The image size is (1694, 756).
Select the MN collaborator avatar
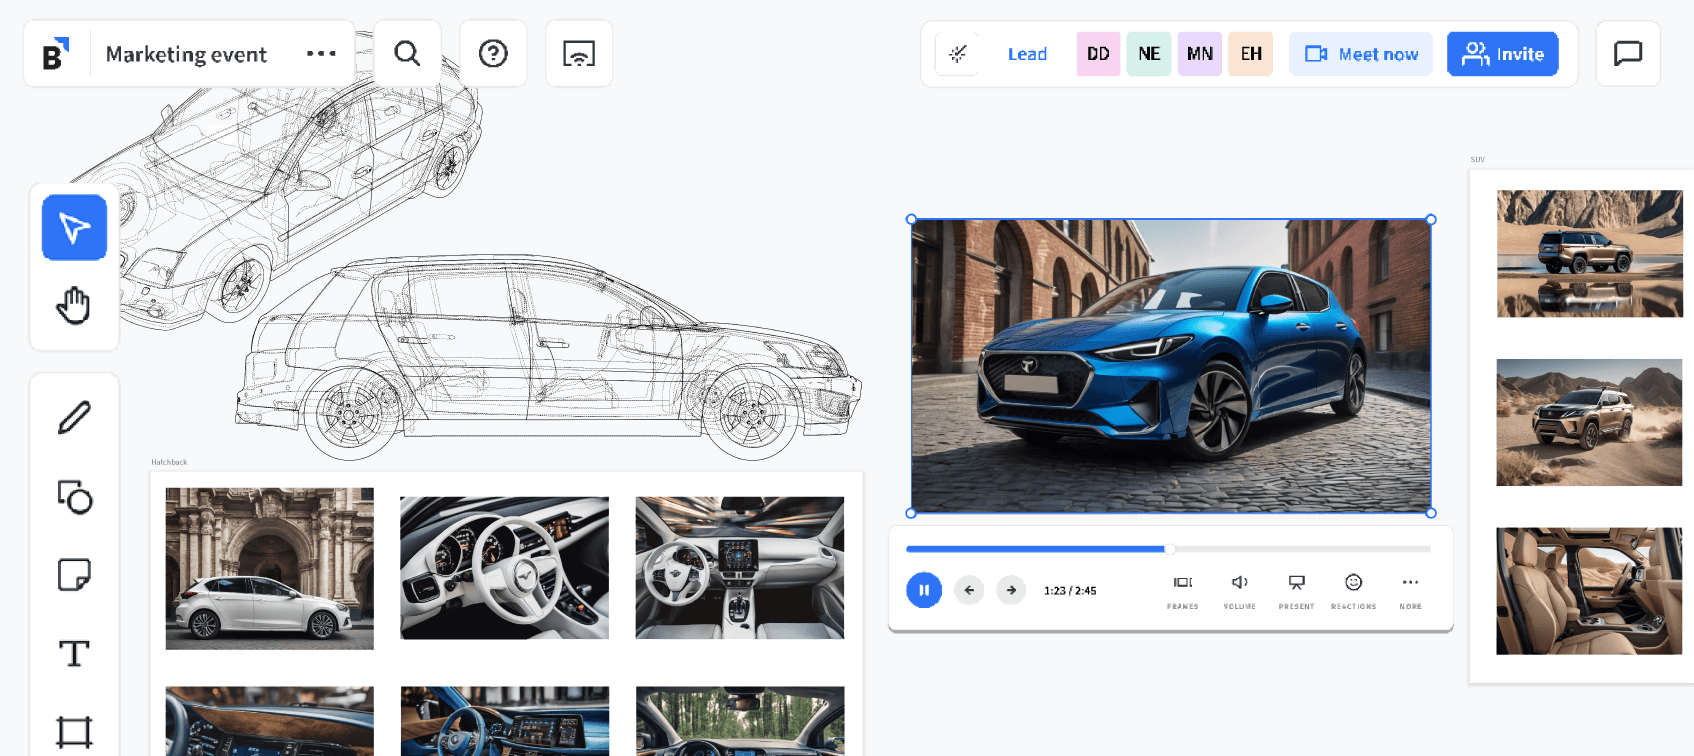tap(1200, 54)
